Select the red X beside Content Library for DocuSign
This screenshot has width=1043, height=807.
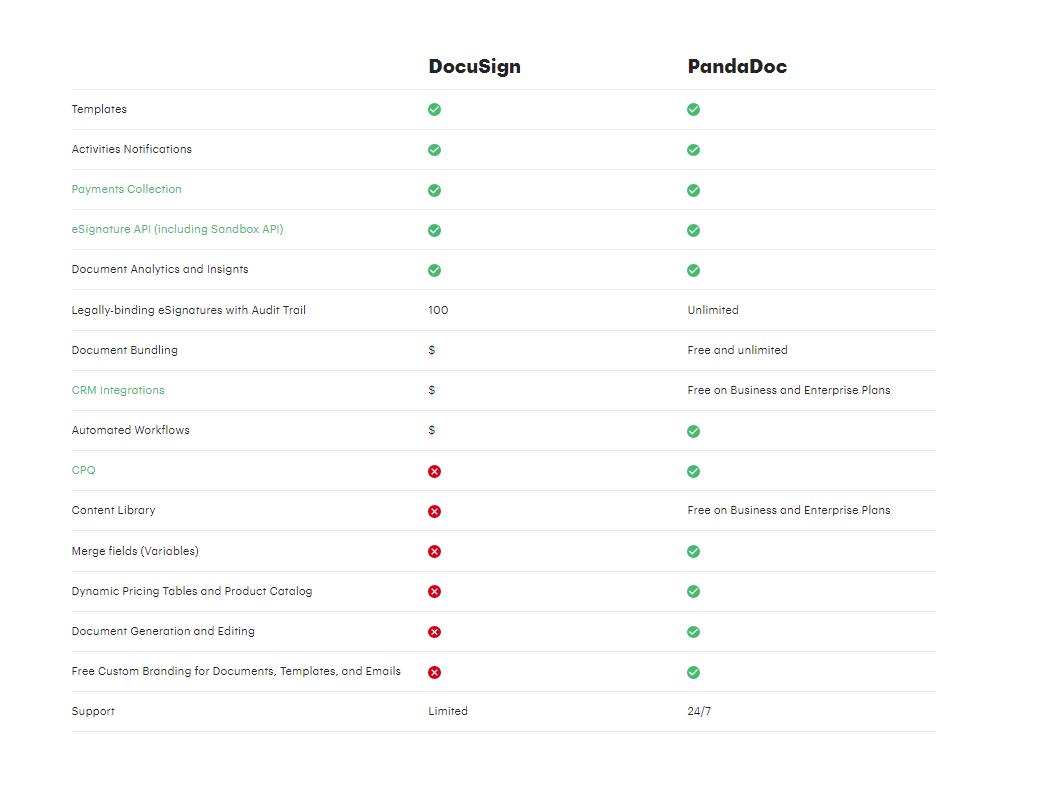434,510
